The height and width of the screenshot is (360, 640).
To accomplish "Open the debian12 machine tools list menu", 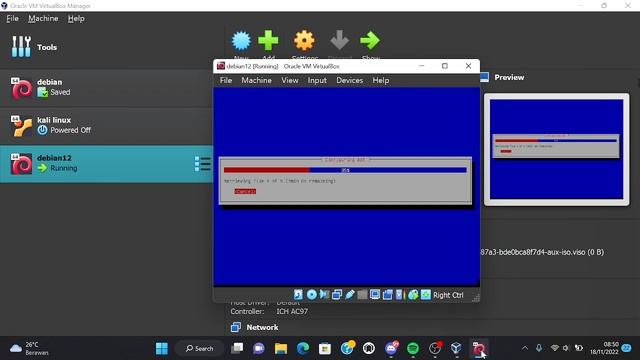I will (x=202, y=164).
